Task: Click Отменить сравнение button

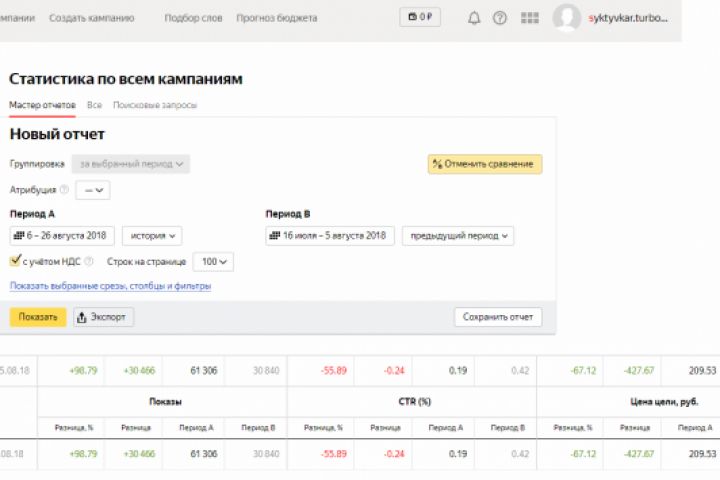Action: click(x=485, y=164)
